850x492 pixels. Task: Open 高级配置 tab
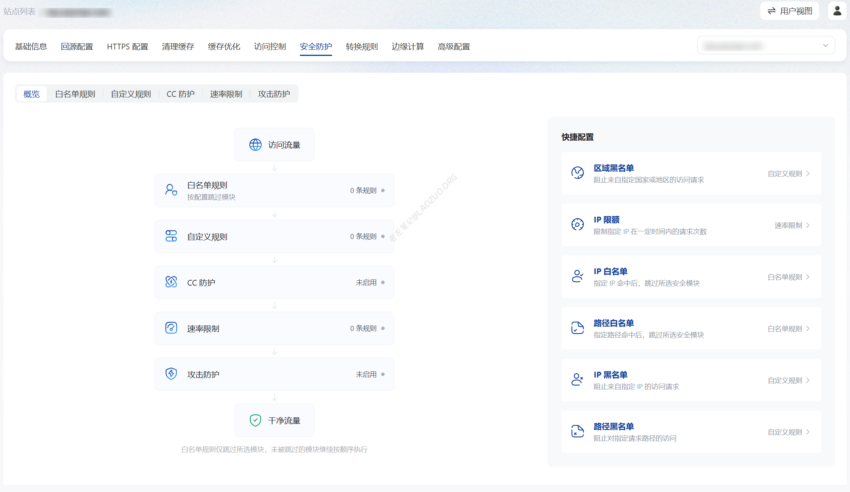tap(454, 47)
